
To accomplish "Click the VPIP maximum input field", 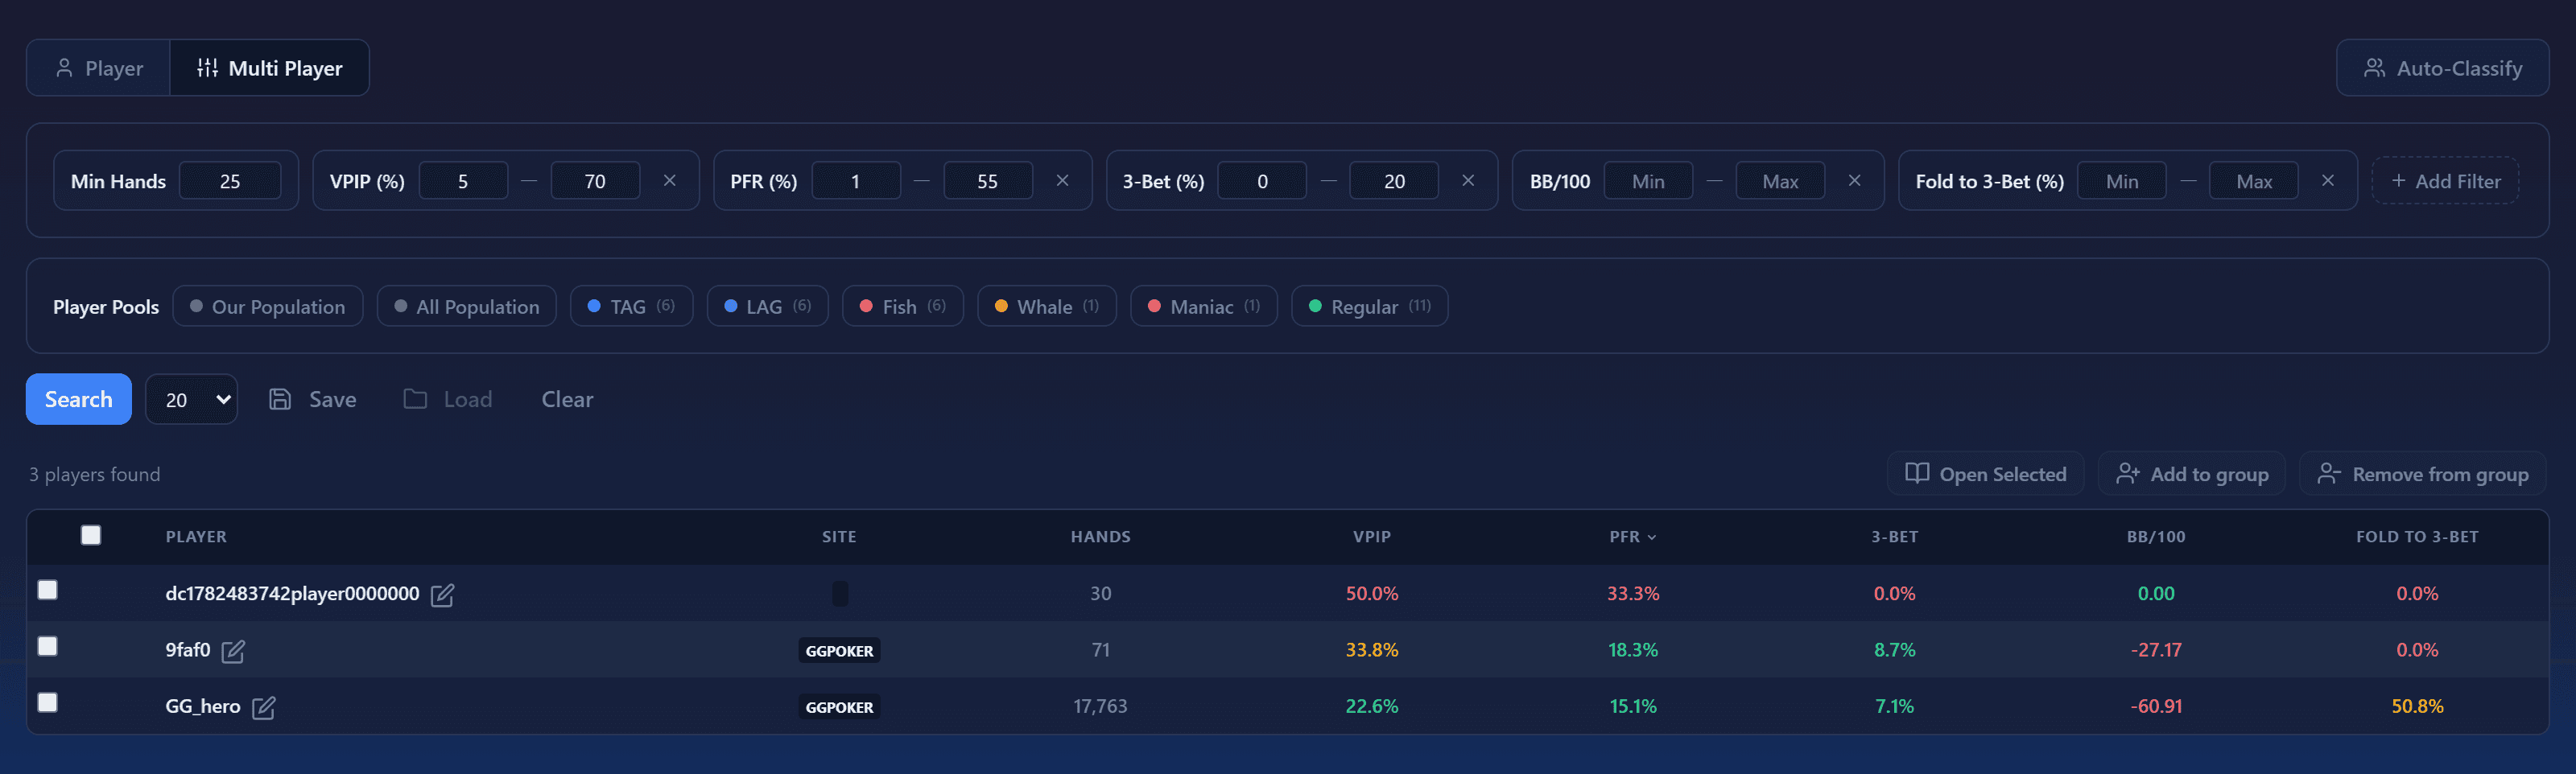I will tap(595, 181).
